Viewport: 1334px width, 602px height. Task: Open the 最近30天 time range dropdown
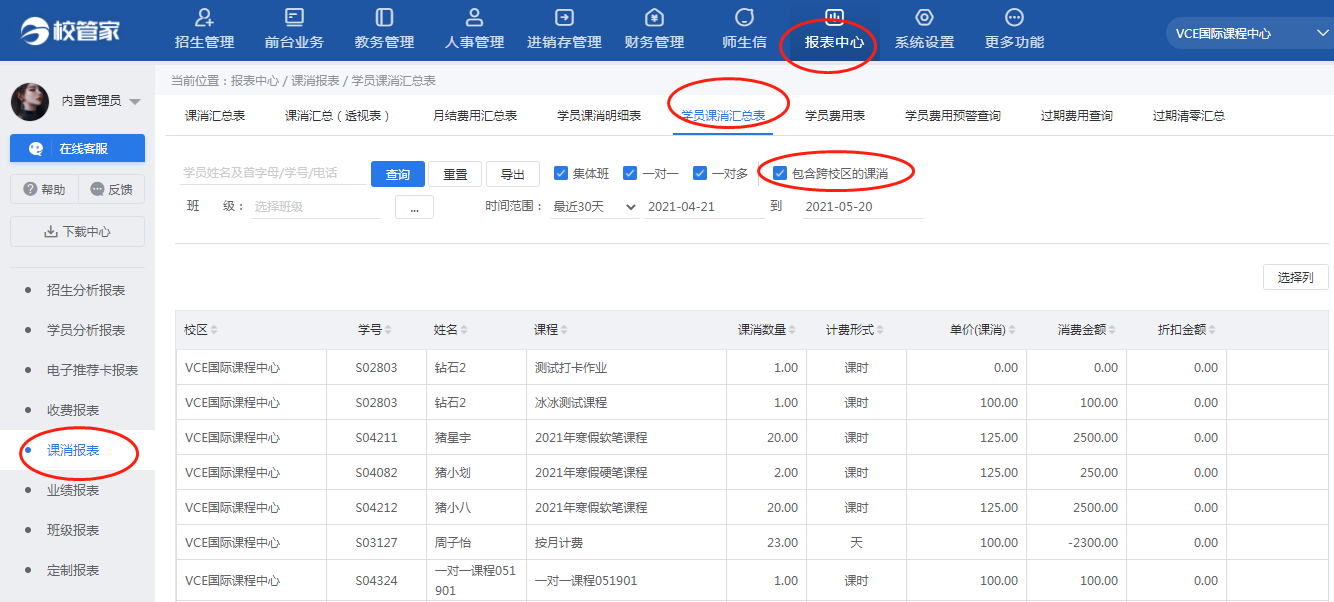(595, 206)
